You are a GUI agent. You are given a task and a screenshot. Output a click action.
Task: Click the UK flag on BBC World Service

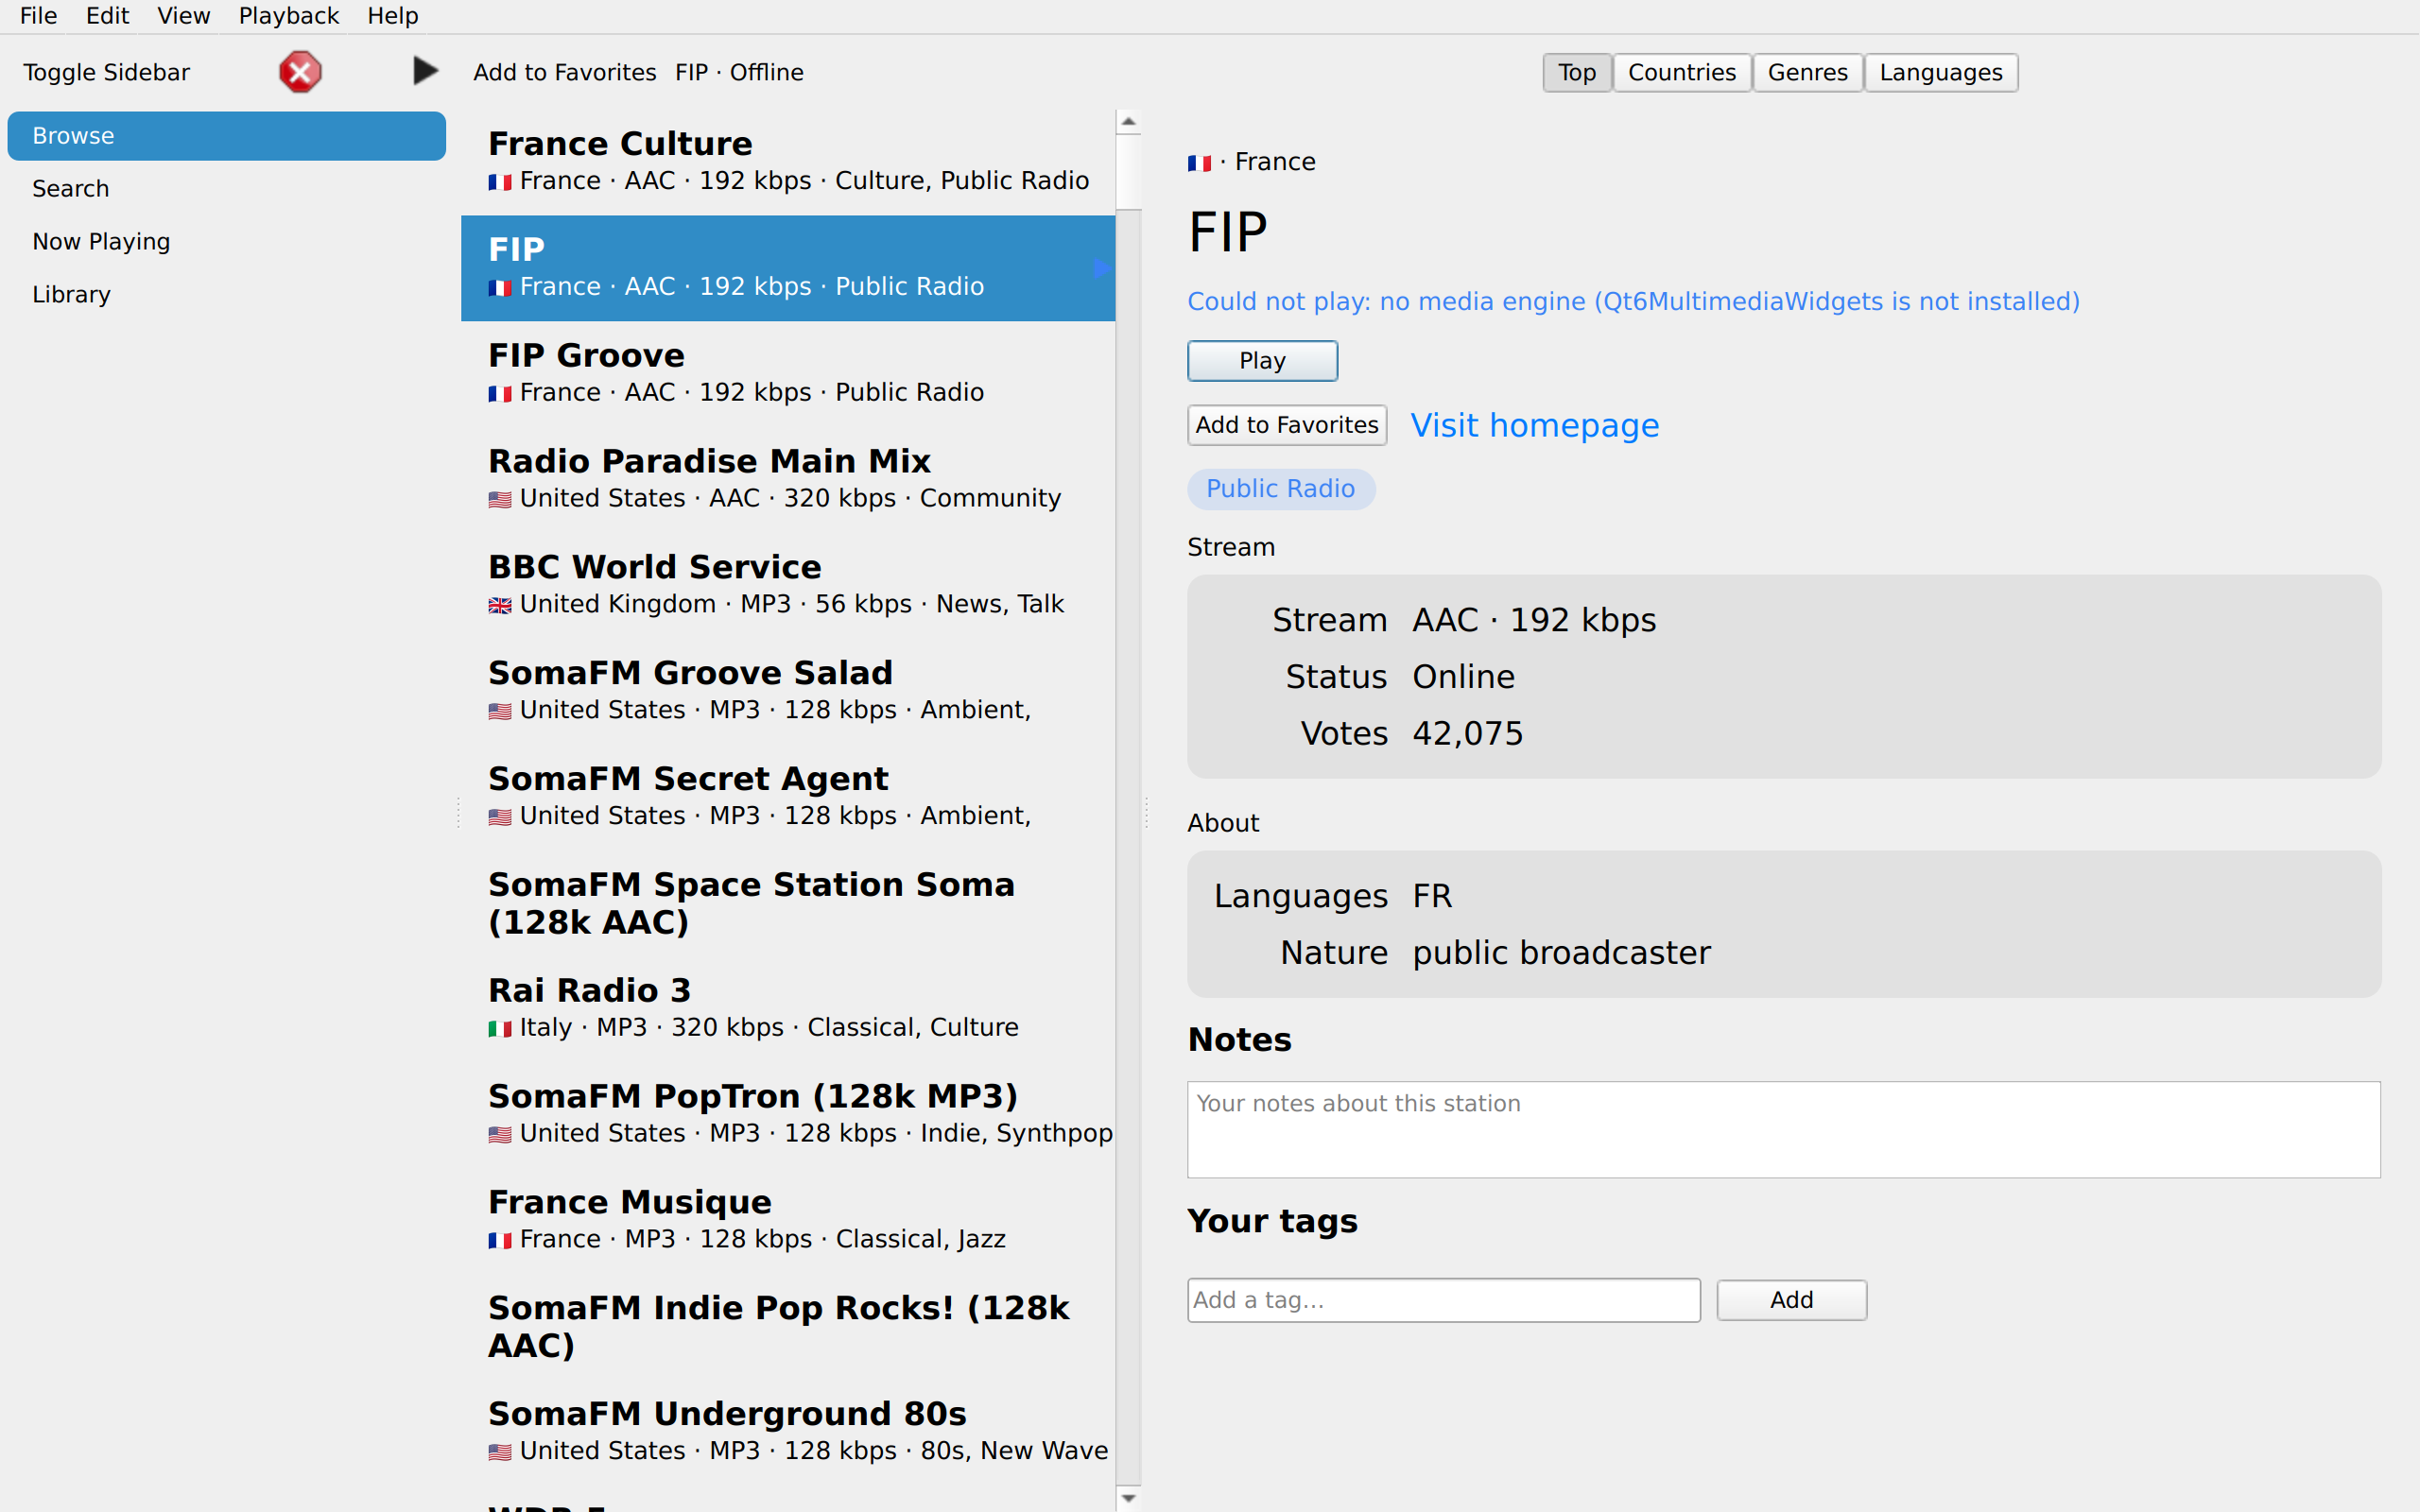(500, 605)
